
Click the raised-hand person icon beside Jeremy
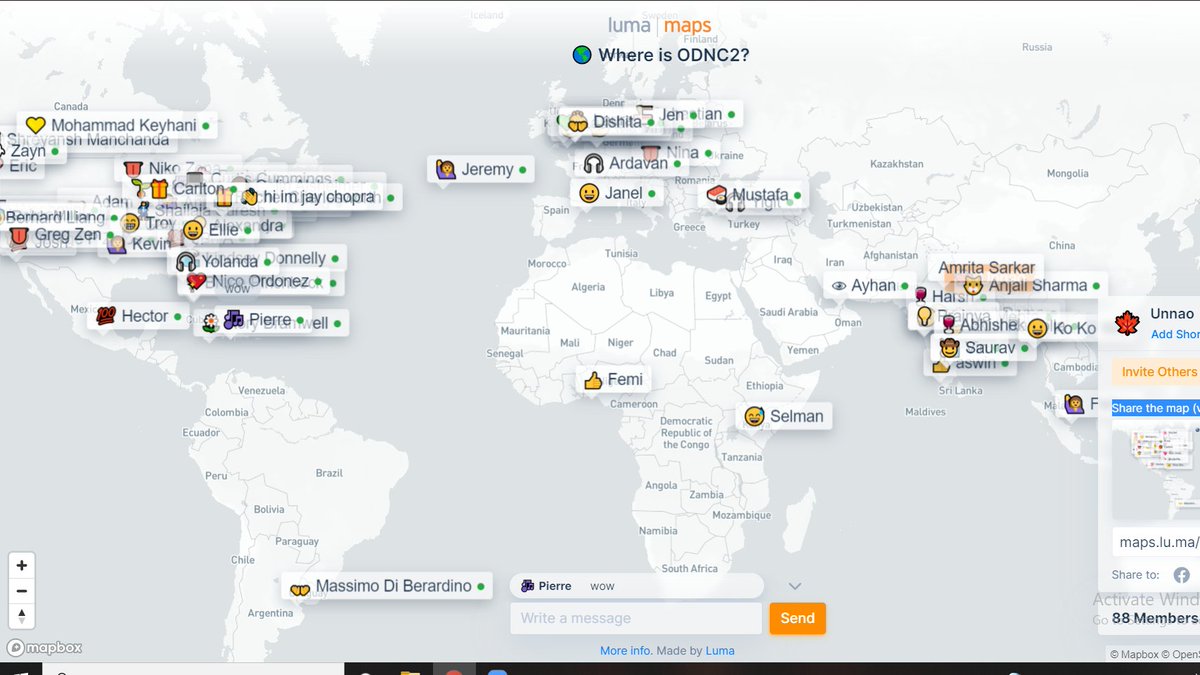(445, 169)
